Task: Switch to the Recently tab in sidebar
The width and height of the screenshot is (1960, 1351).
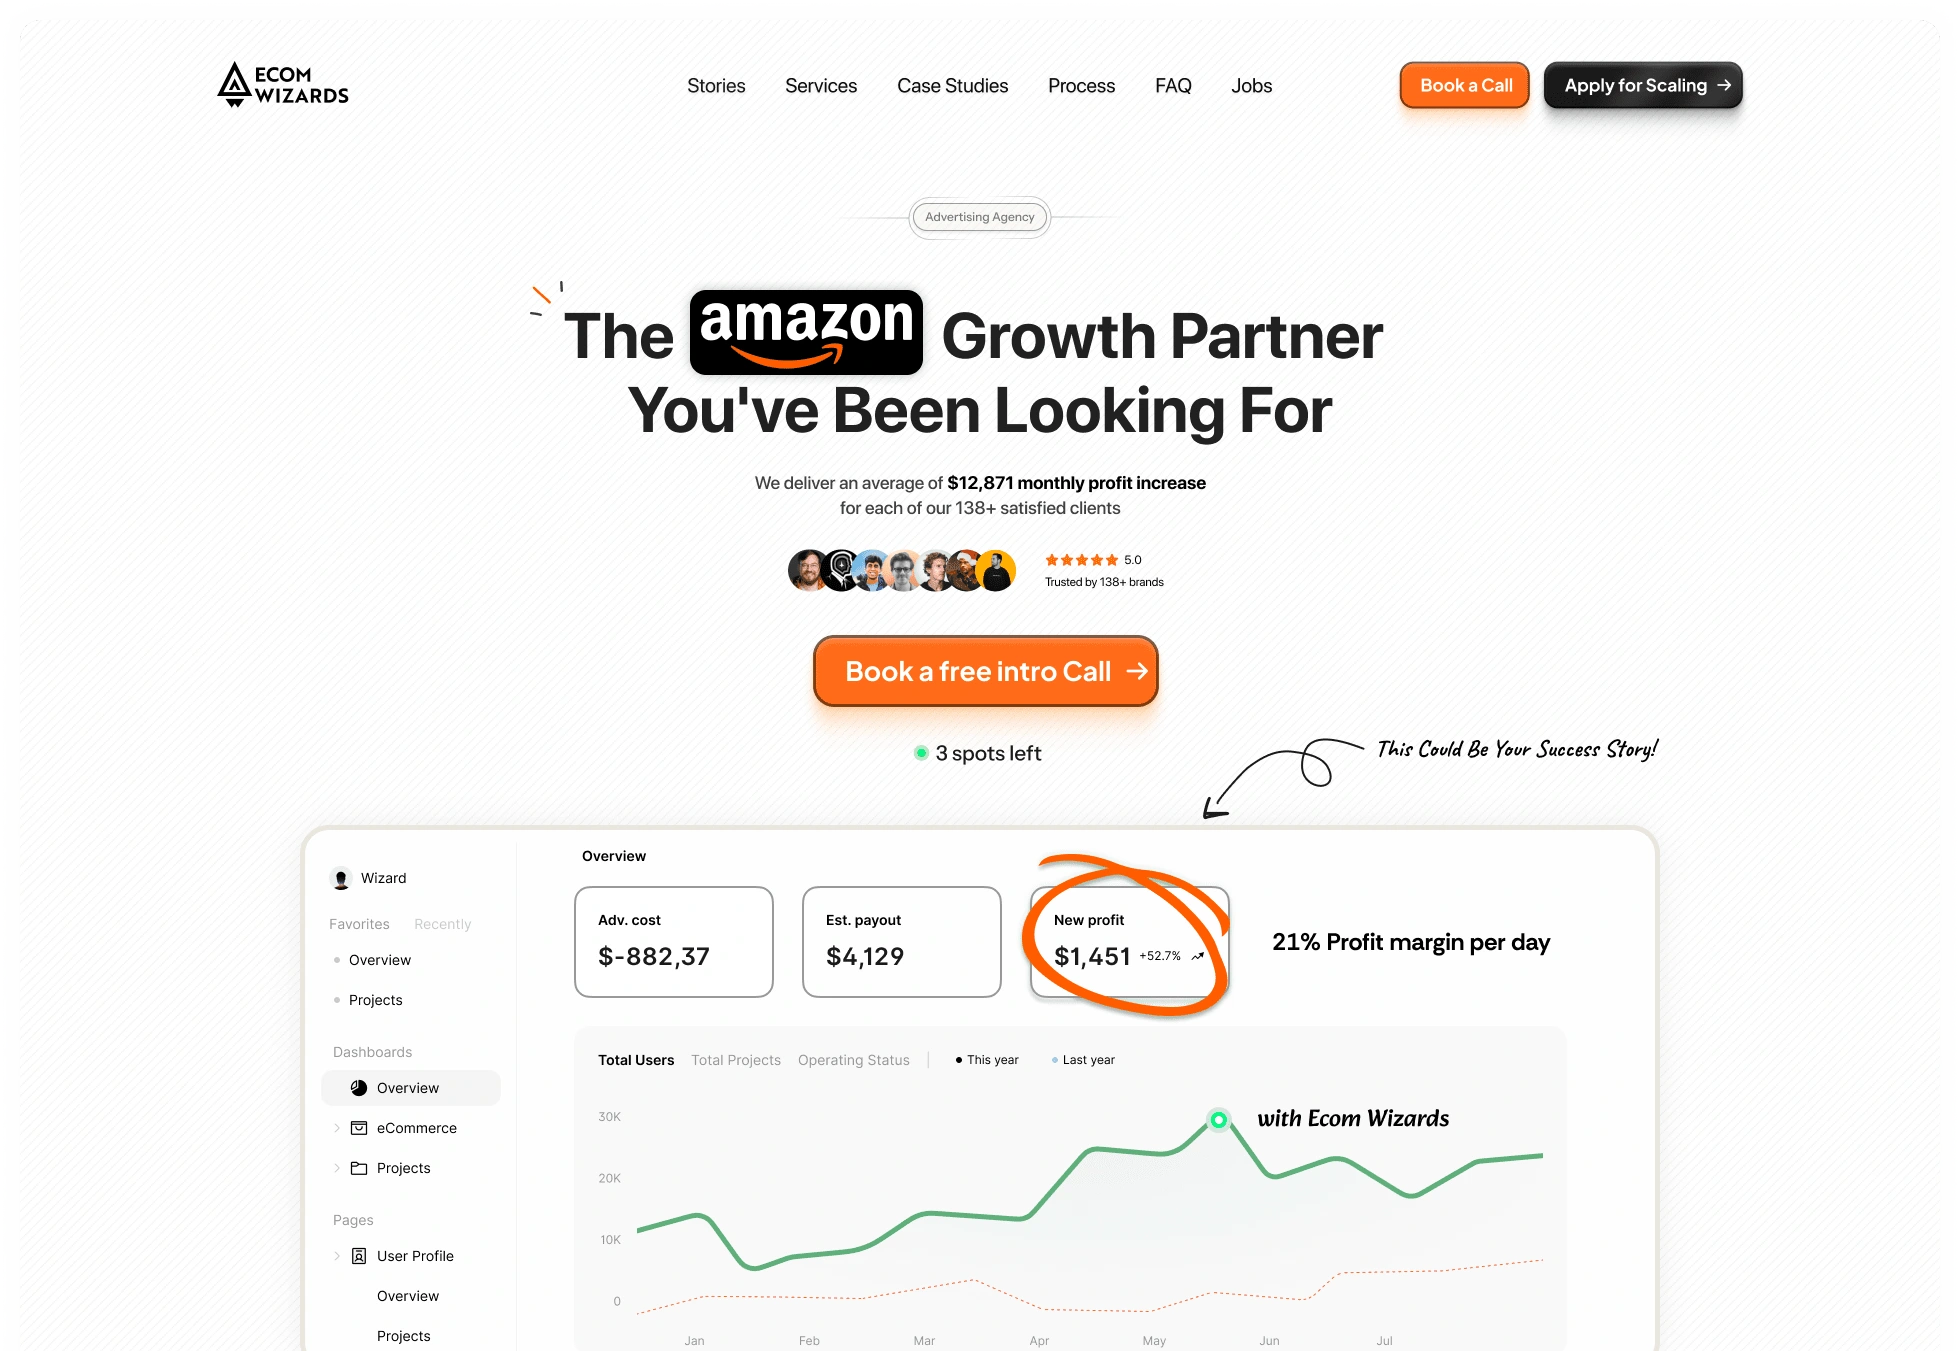Action: tap(442, 924)
